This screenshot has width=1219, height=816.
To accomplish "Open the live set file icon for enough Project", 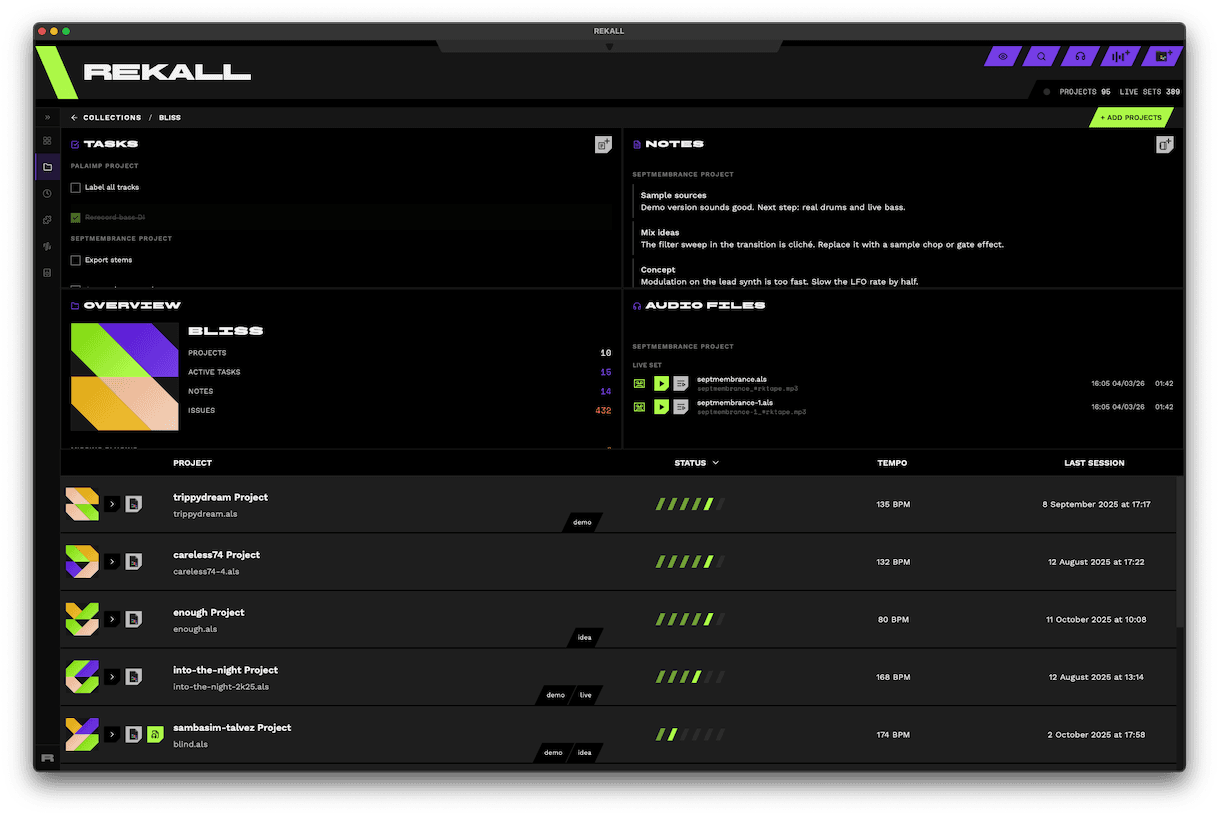I will (x=133, y=620).
